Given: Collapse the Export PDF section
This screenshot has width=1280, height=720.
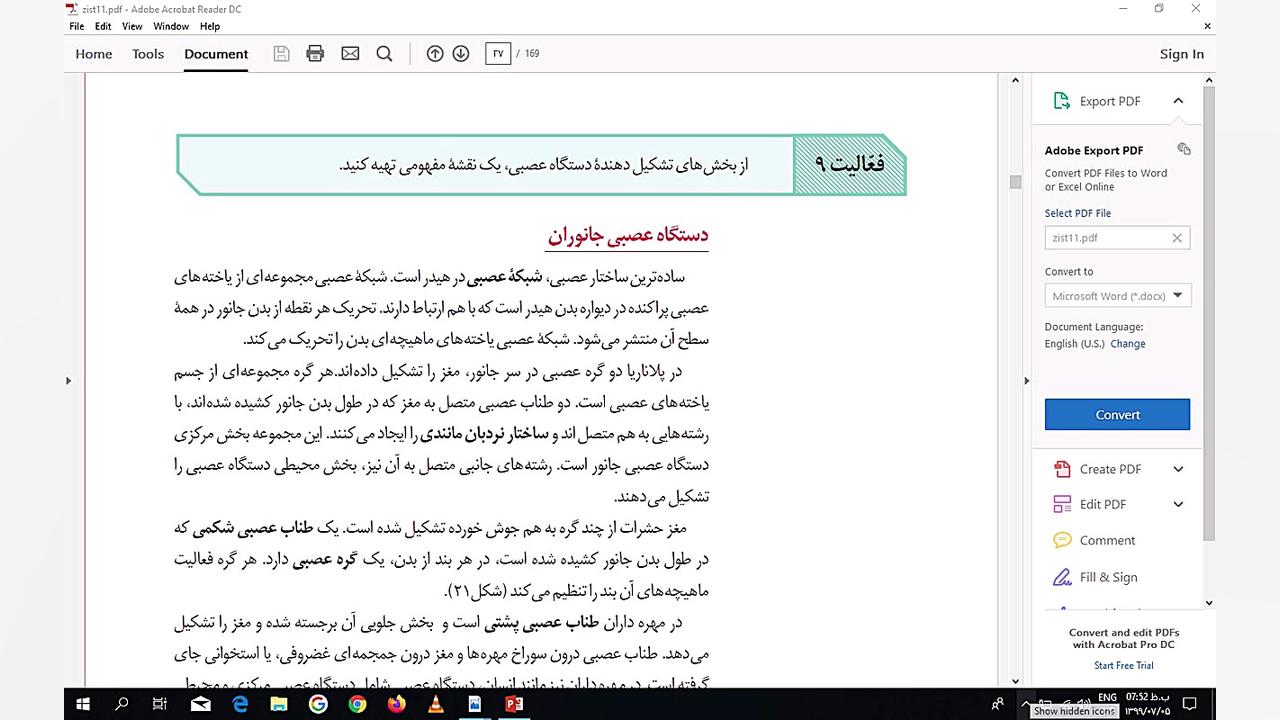Looking at the screenshot, I should tap(1178, 101).
